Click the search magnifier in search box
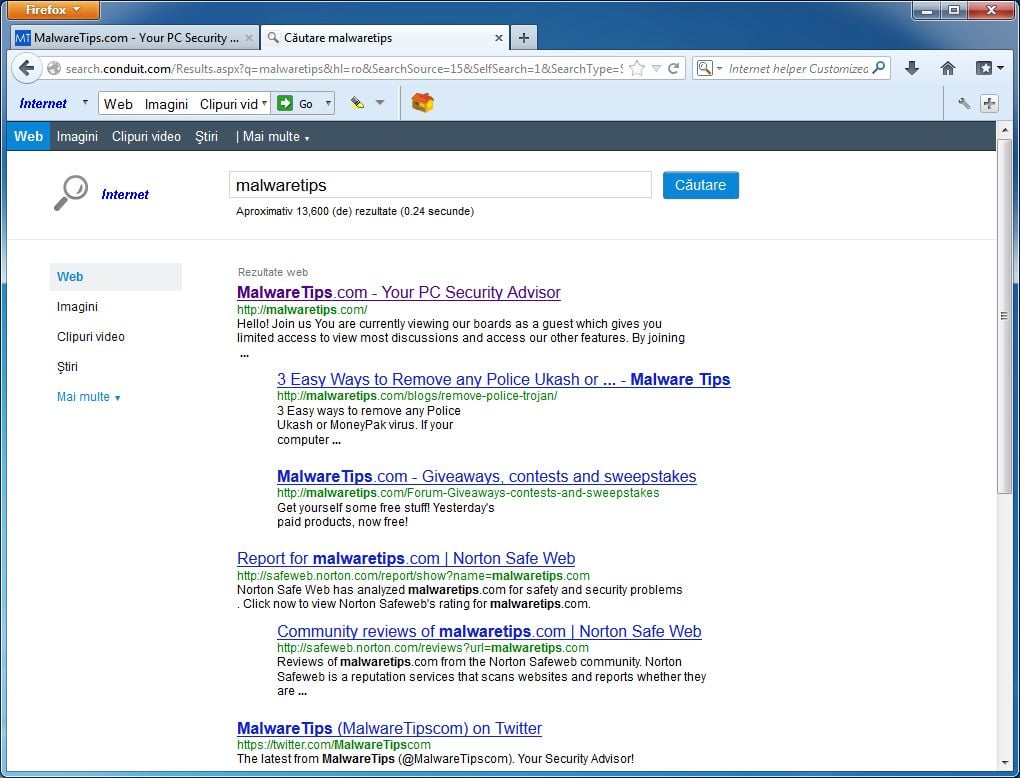Image resolution: width=1020 pixels, height=778 pixels. coord(879,68)
